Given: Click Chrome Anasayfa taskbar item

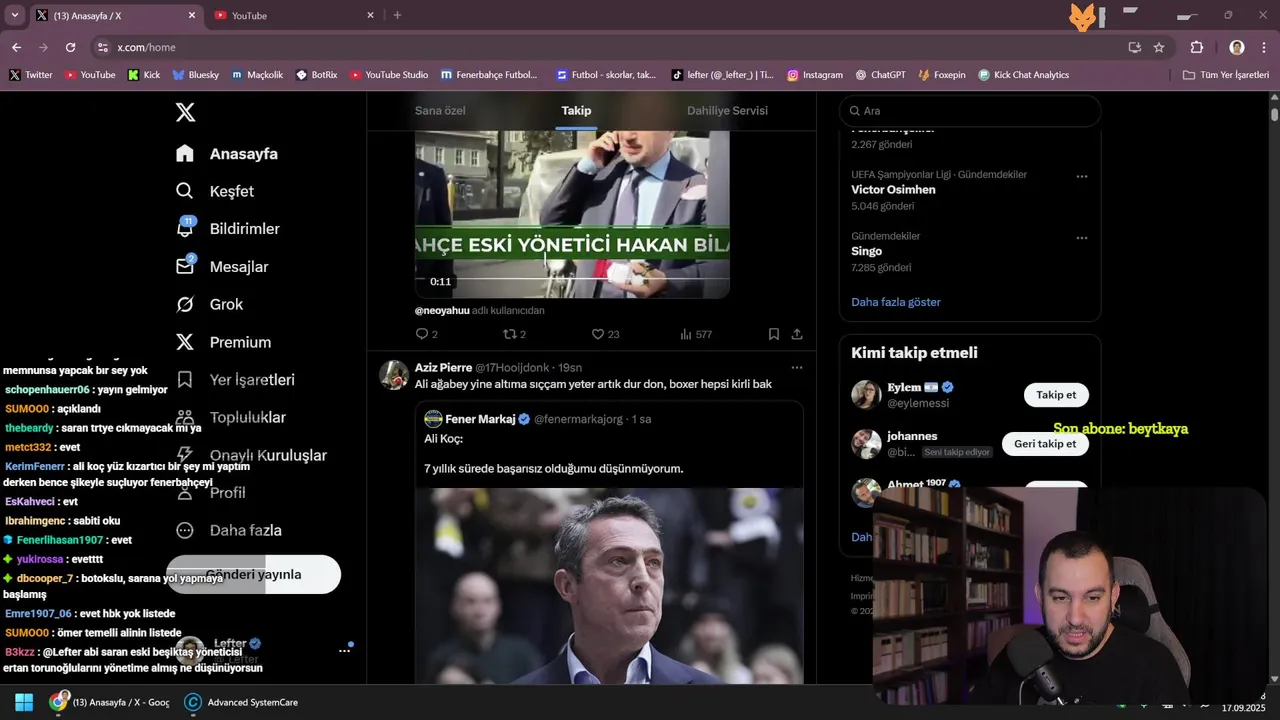Looking at the screenshot, I should click(111, 702).
